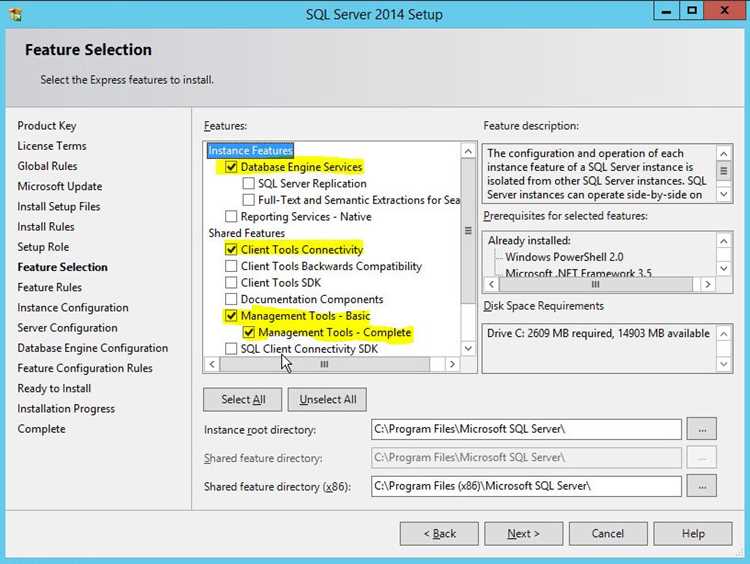Check Client Tools Backwards Compatibility
The width and height of the screenshot is (750, 564).
pos(231,266)
